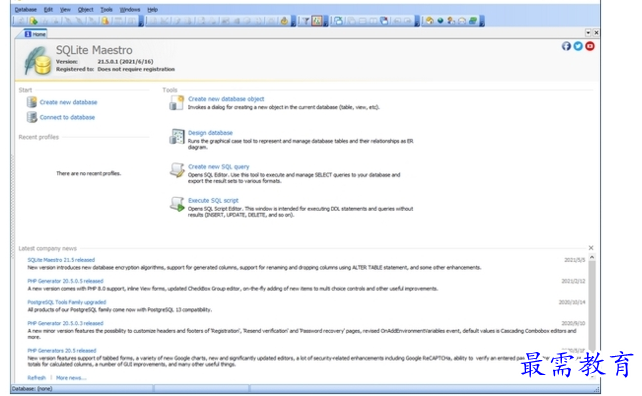Click the Connect to database icon
The image size is (642, 396).
coord(32,117)
